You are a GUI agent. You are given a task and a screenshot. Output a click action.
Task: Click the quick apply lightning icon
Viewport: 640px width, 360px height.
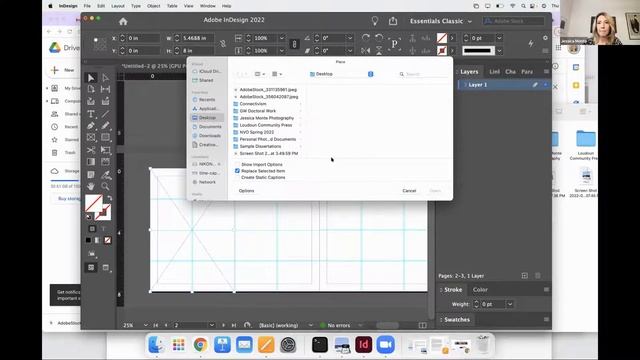(531, 43)
